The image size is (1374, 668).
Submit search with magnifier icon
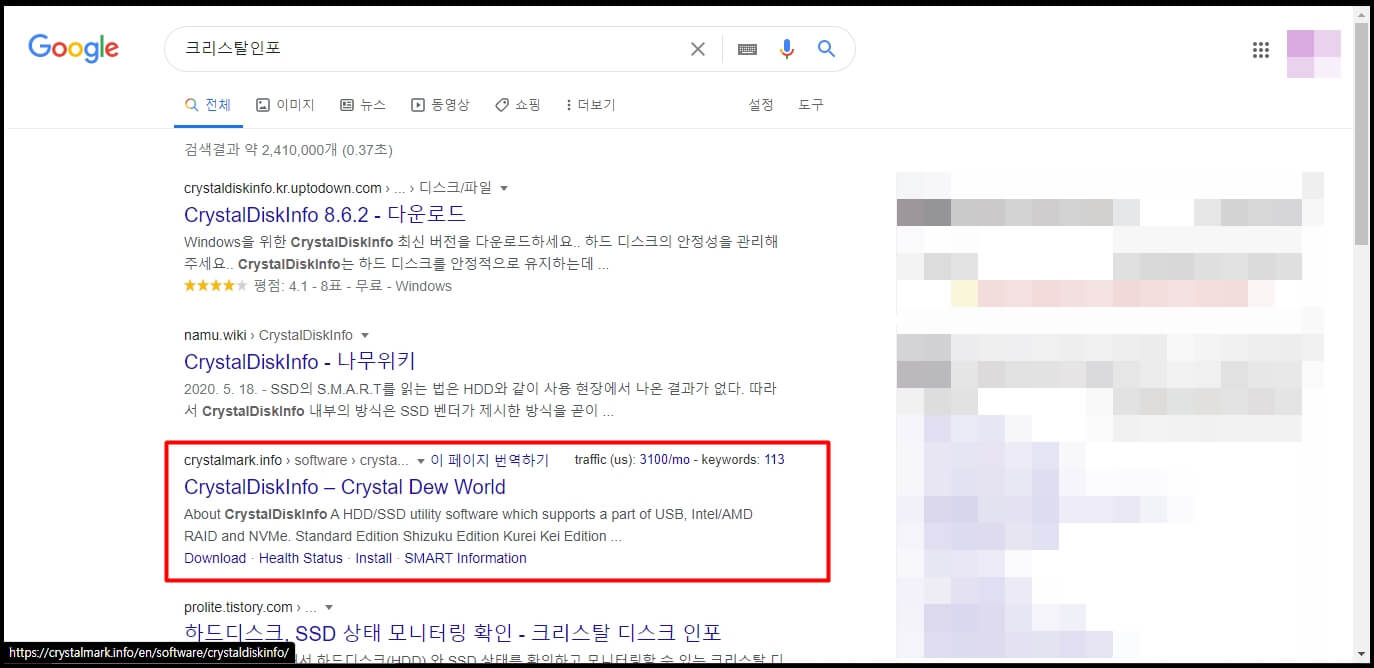click(x=826, y=48)
